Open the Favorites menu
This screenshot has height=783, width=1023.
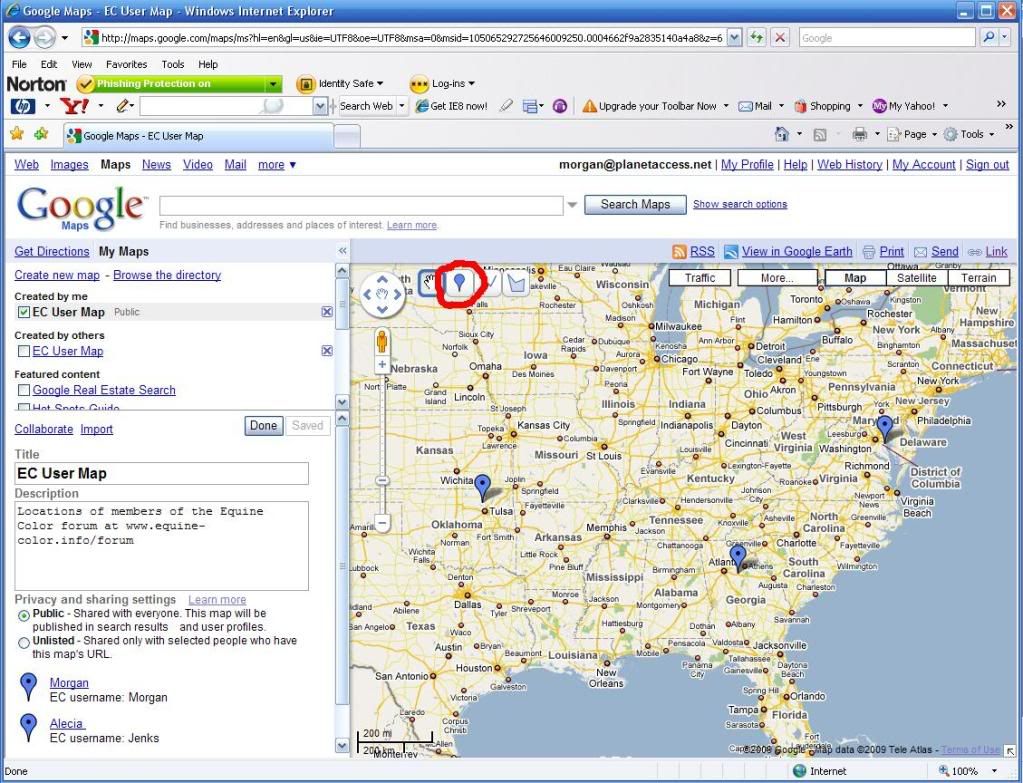point(127,64)
